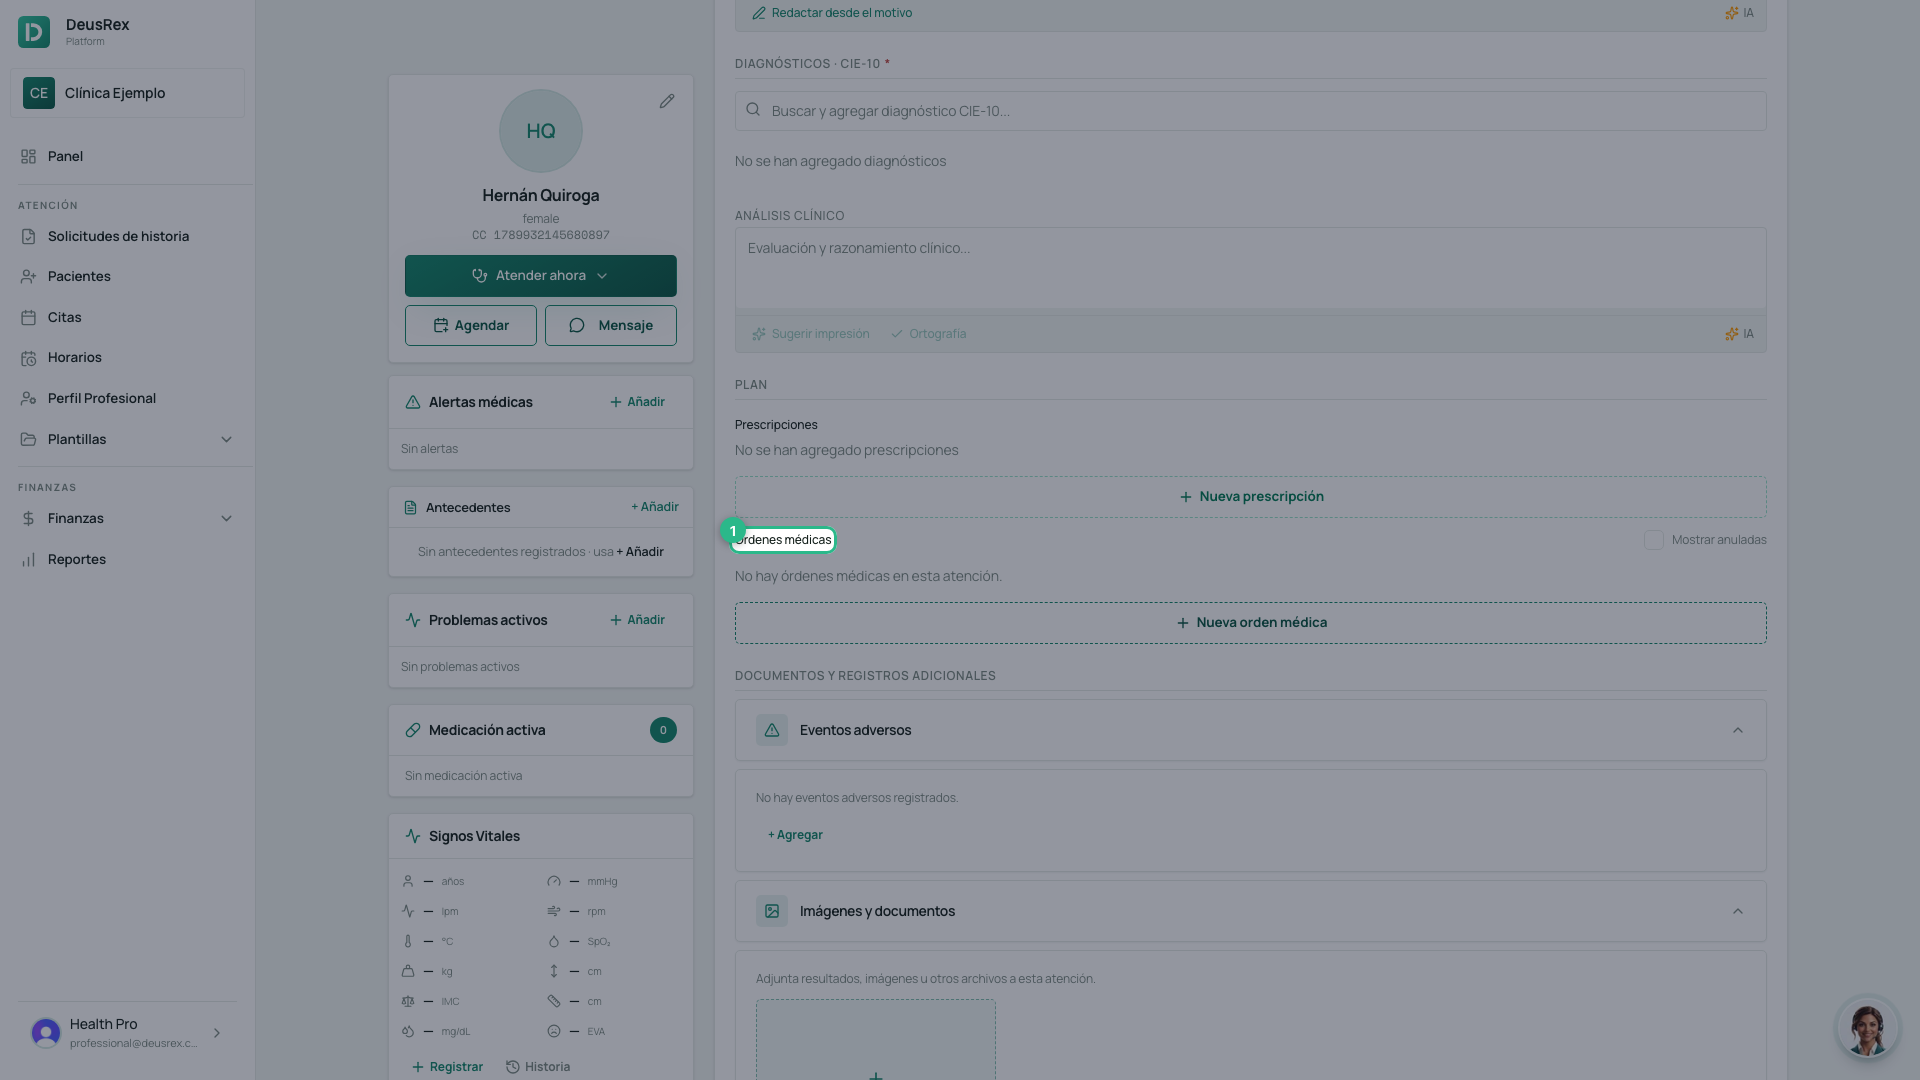Click the Antecedentes document icon
1920x1080 pixels.
[x=410, y=508]
